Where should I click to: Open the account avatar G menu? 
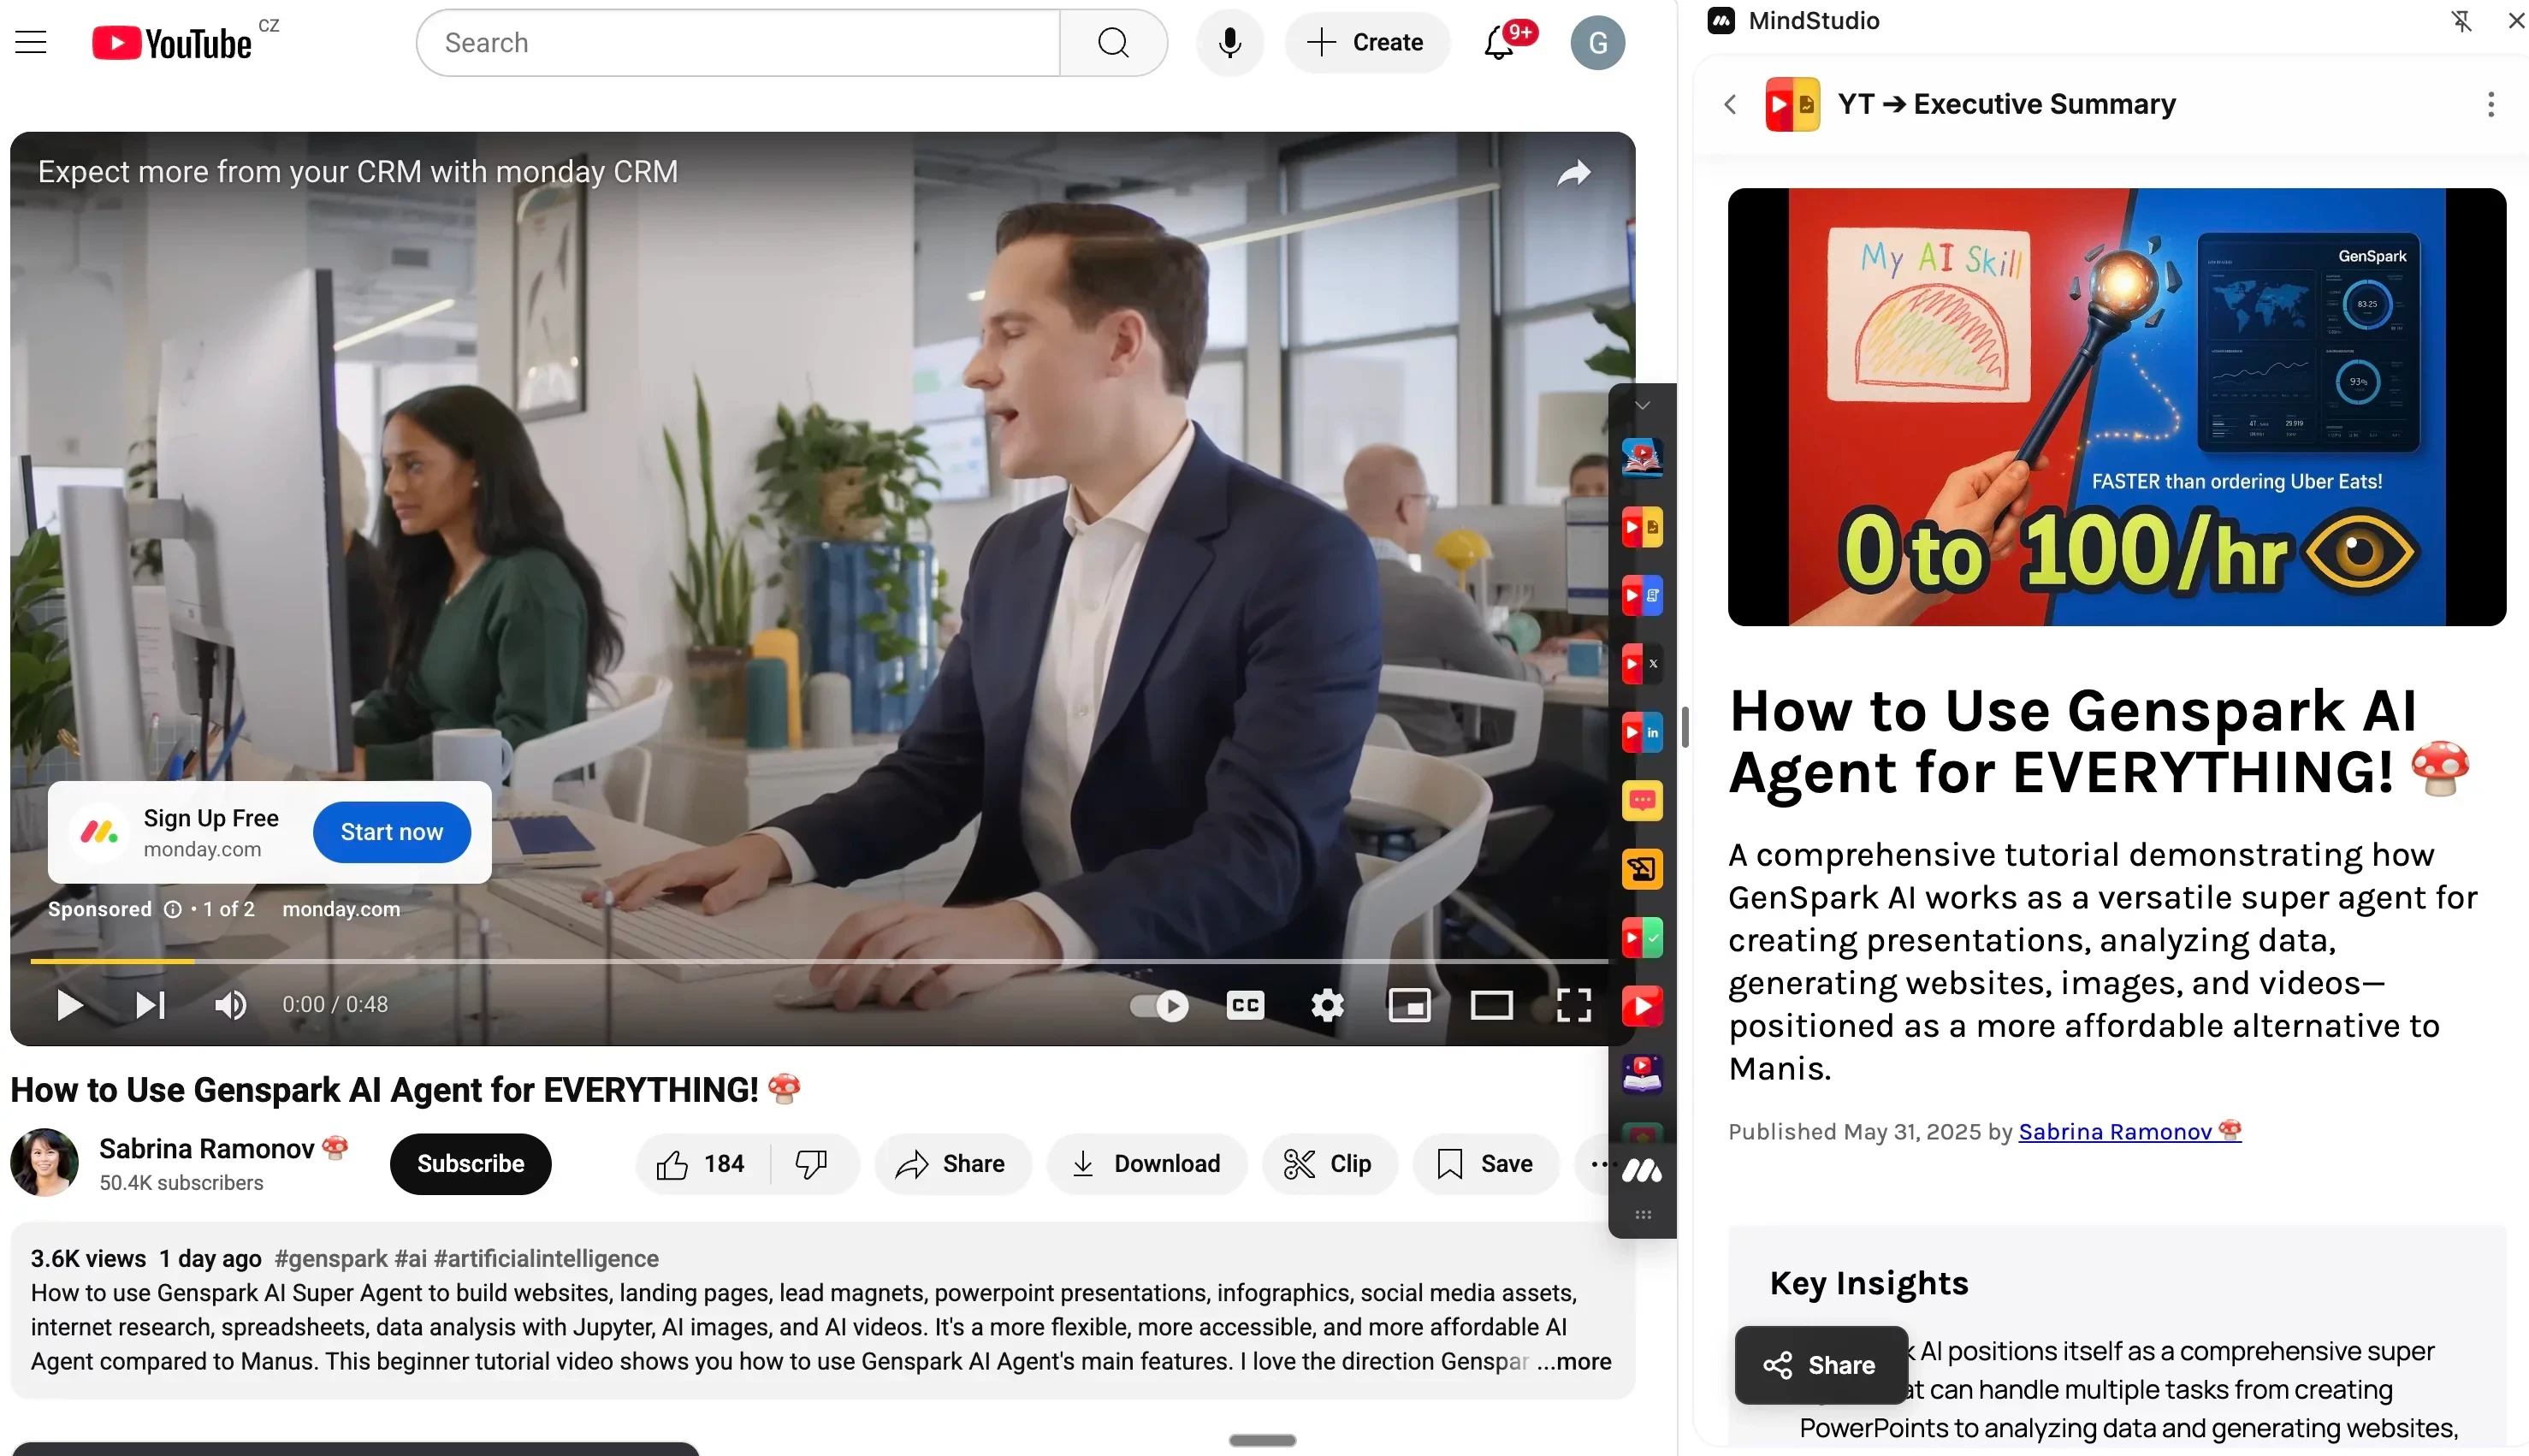[x=1597, y=43]
